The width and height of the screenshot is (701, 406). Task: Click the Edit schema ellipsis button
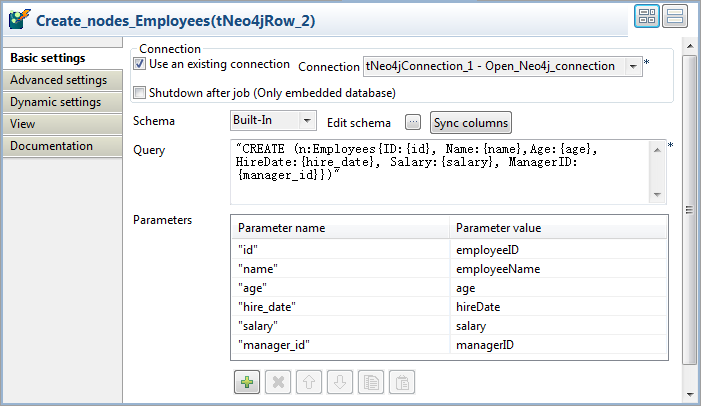tap(414, 123)
